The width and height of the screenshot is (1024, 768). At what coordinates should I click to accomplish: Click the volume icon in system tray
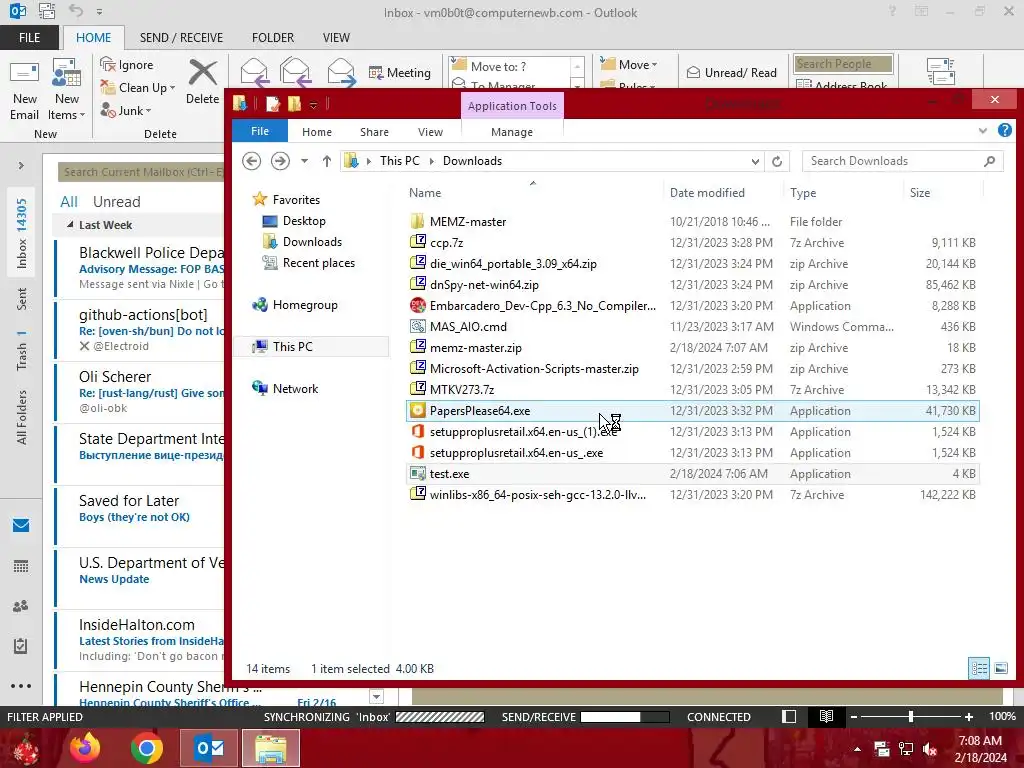tap(929, 749)
